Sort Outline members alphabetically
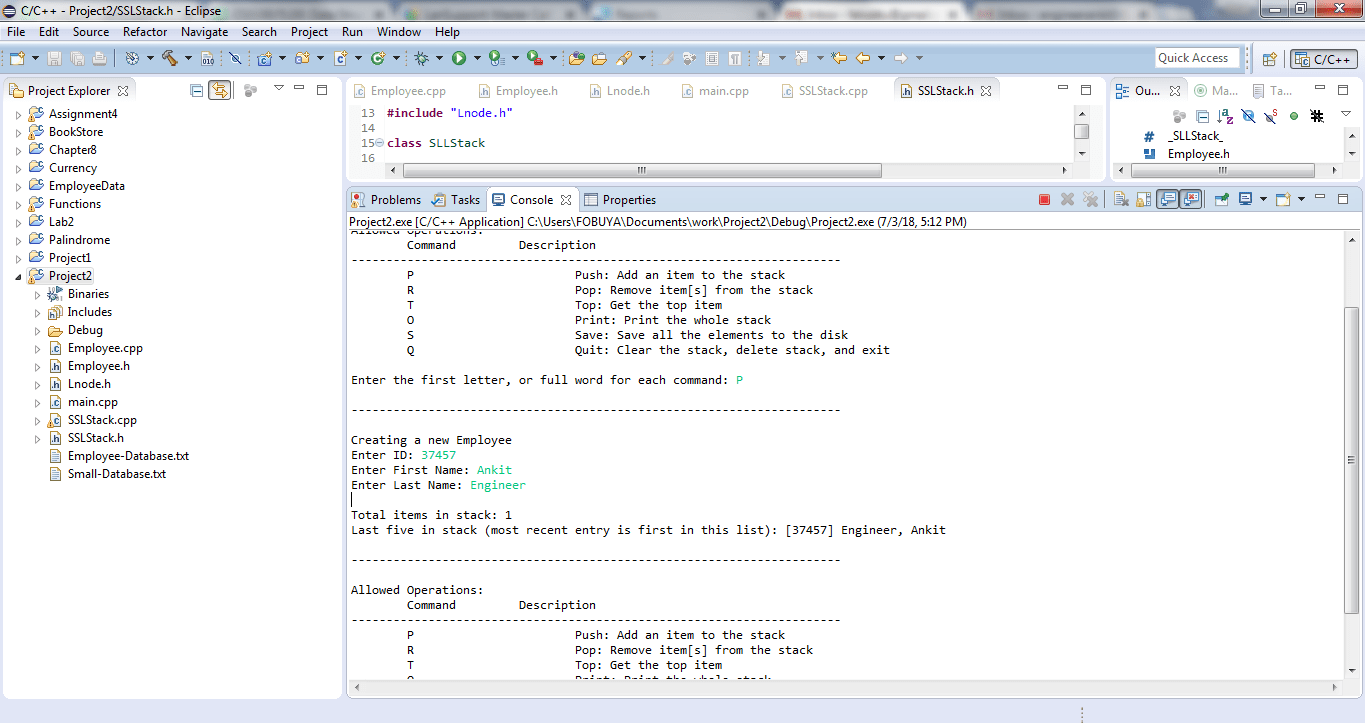Image resolution: width=1365 pixels, height=723 pixels. click(x=1225, y=116)
